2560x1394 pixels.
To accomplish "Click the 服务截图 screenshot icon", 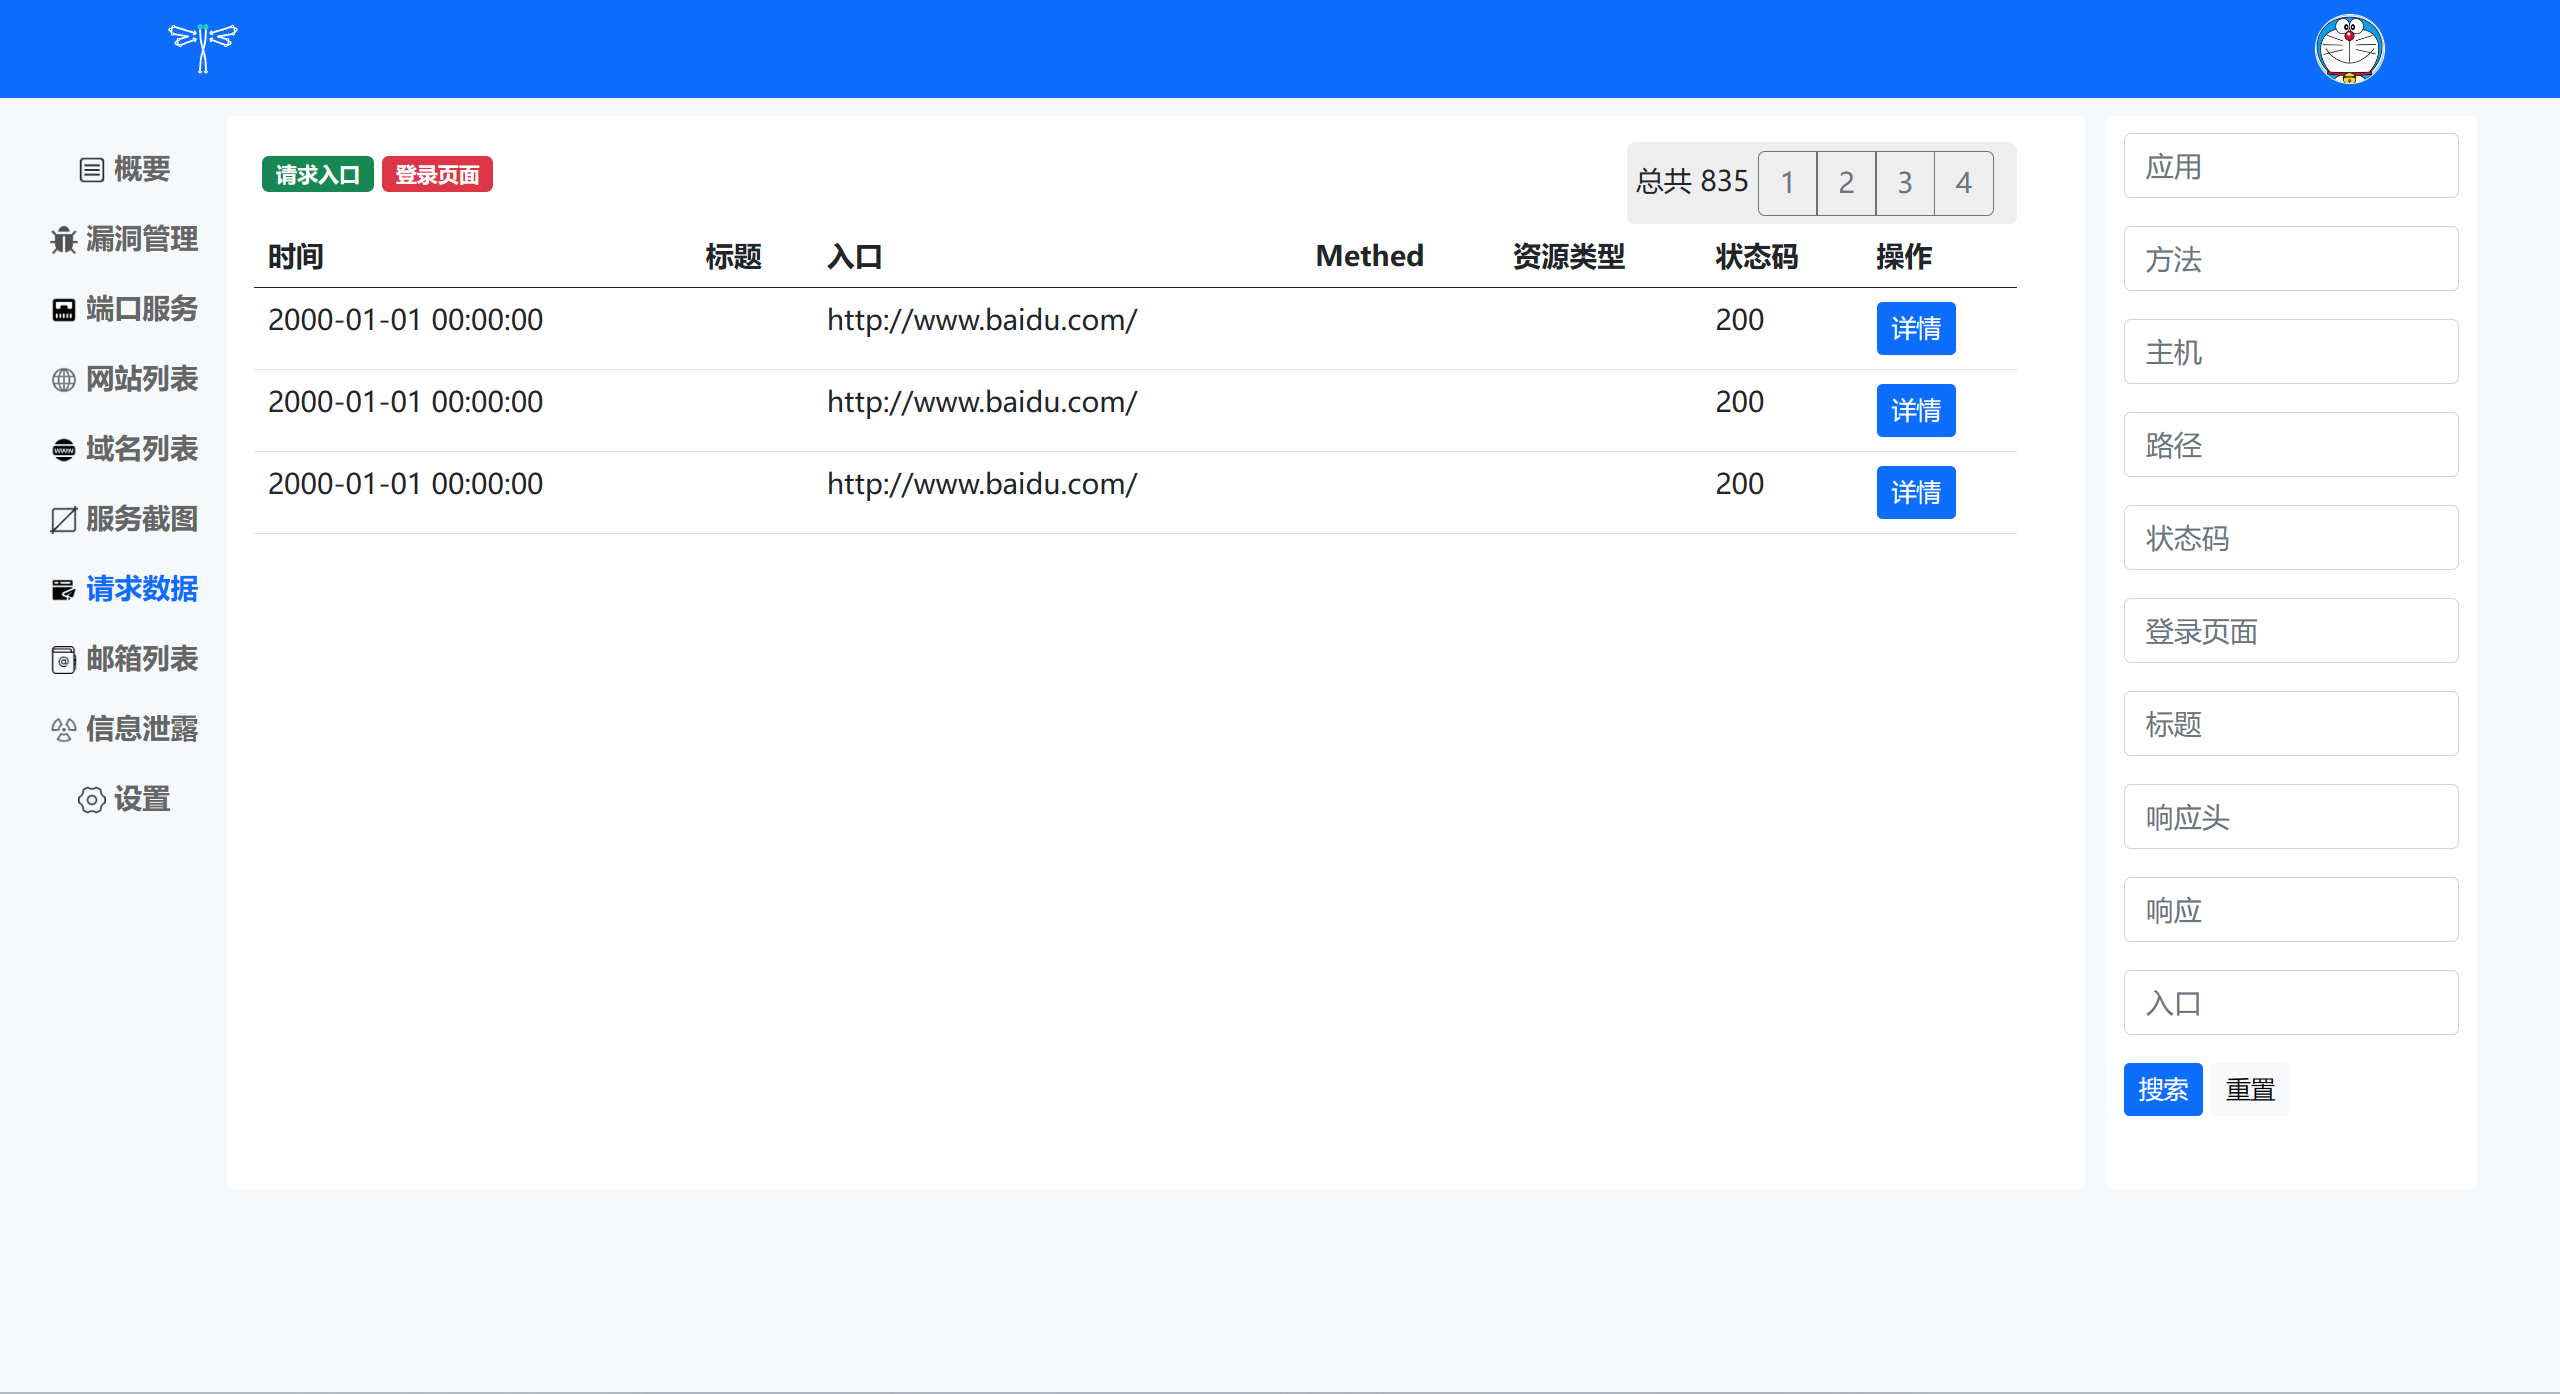I will tap(64, 520).
